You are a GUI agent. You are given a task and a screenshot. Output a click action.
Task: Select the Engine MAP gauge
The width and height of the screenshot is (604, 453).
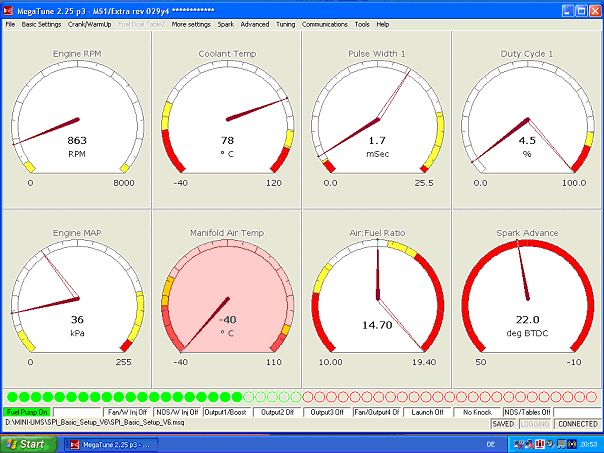pyautogui.click(x=77, y=298)
